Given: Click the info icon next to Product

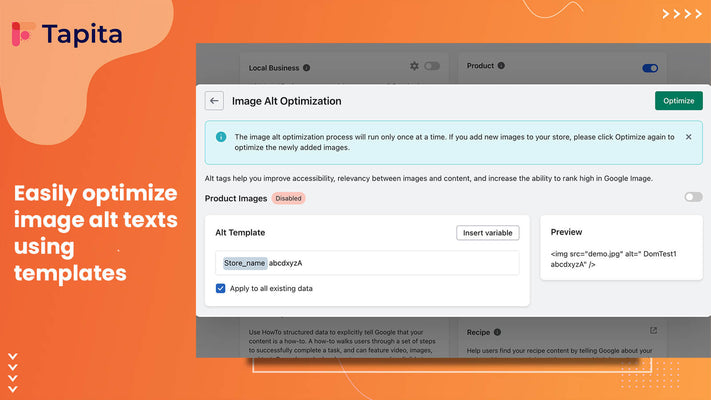Looking at the screenshot, I should point(502,66).
